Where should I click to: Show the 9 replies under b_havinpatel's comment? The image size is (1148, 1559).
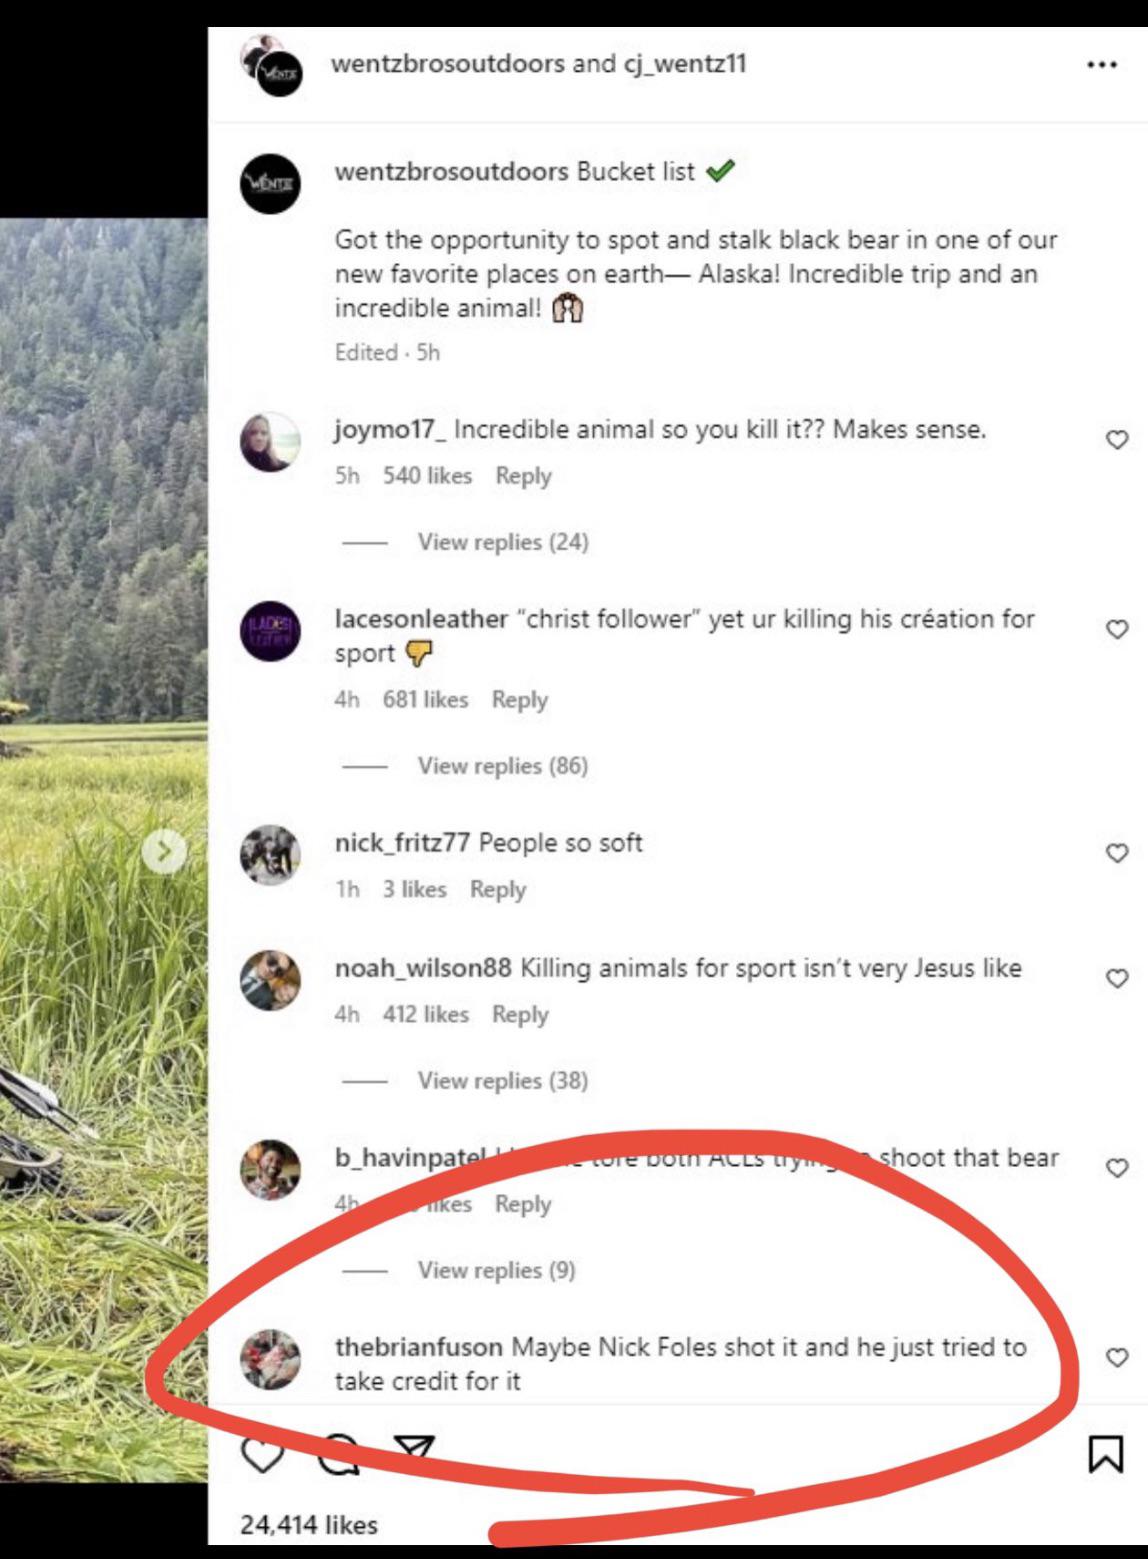pyautogui.click(x=496, y=1270)
